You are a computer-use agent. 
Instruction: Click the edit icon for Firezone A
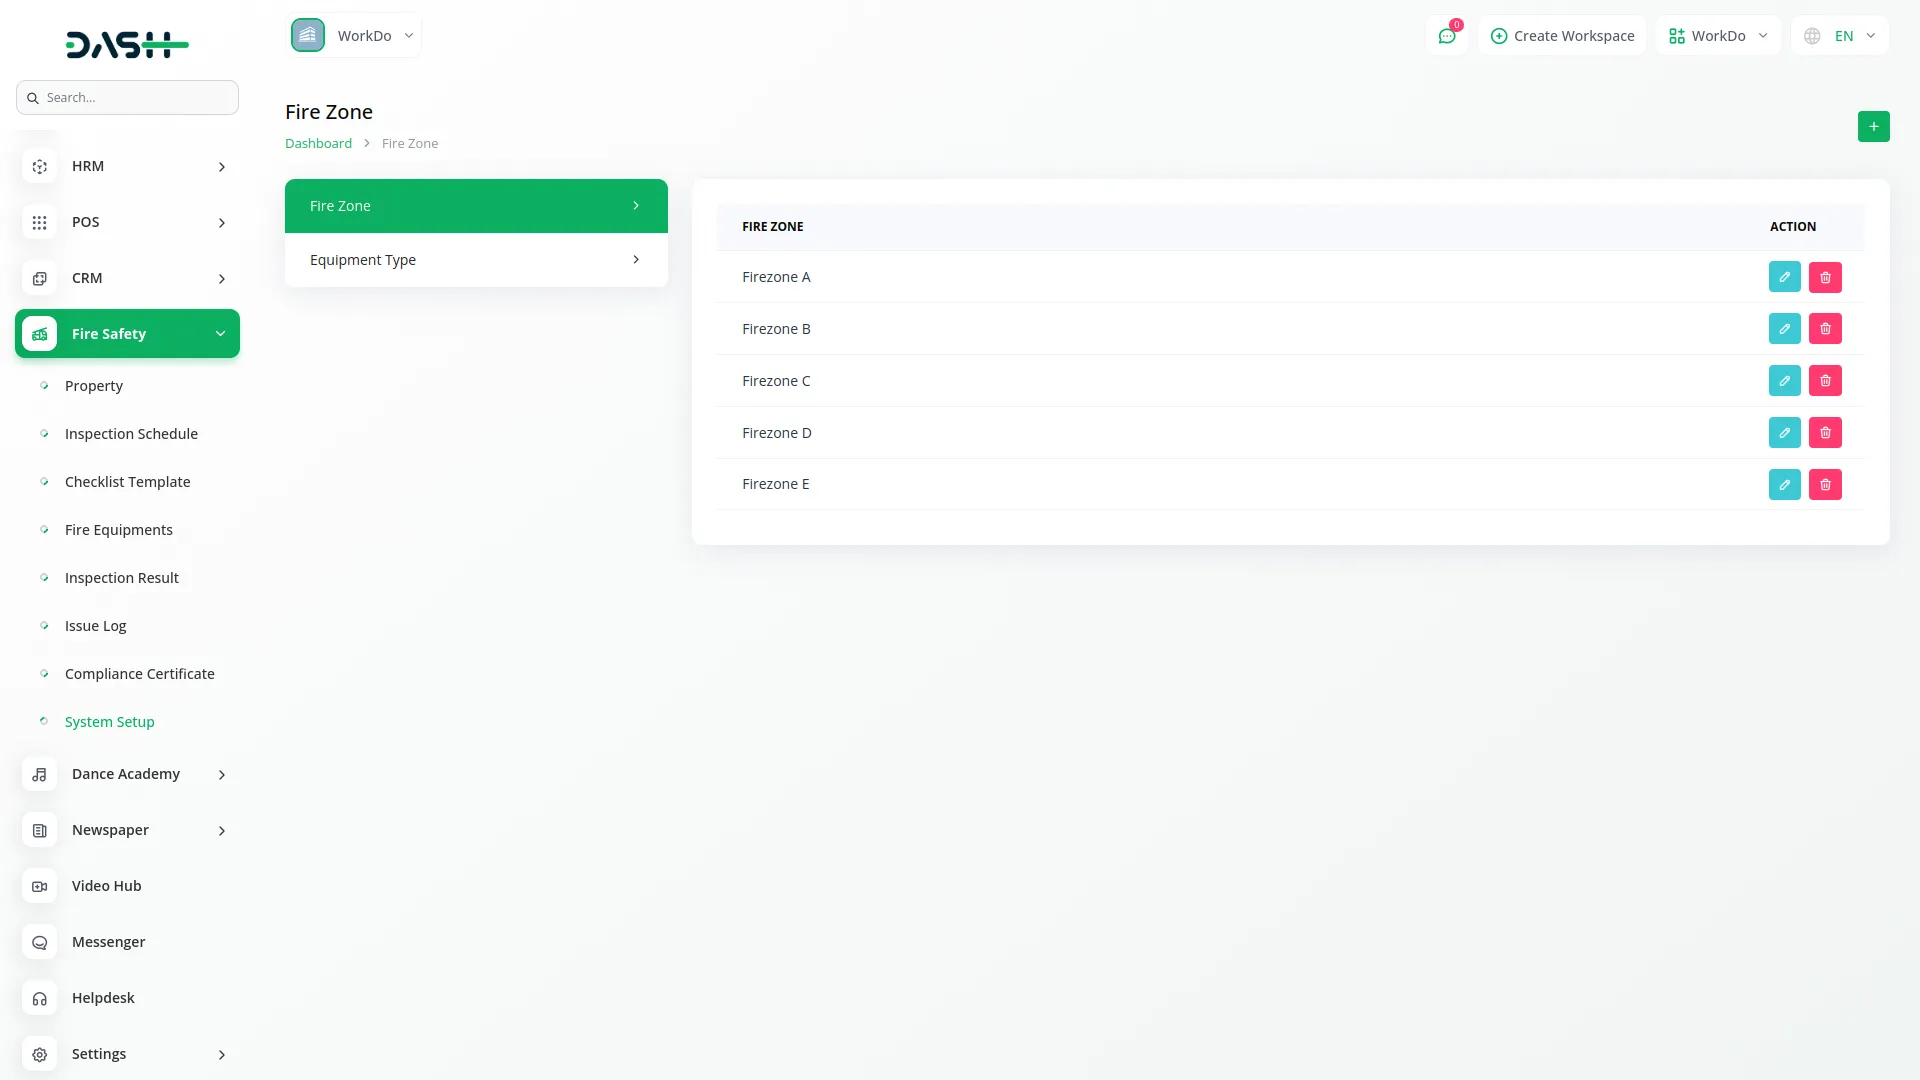coord(1784,277)
